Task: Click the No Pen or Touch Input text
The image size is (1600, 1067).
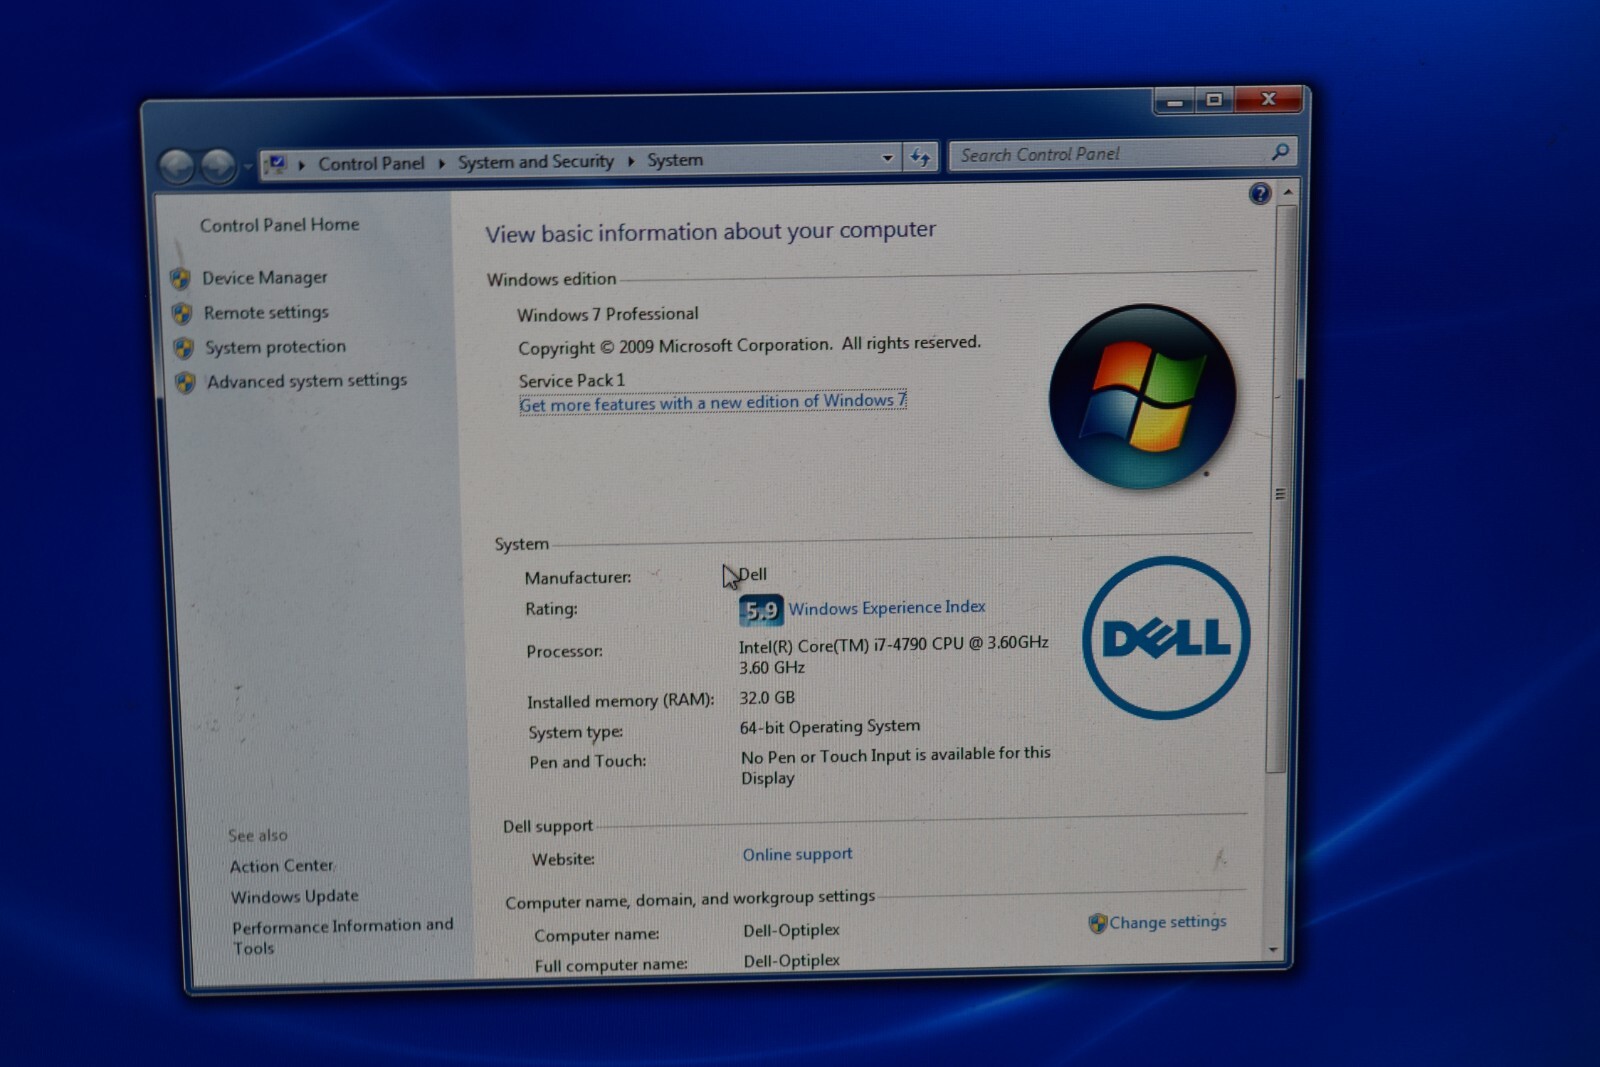Action: tap(895, 766)
